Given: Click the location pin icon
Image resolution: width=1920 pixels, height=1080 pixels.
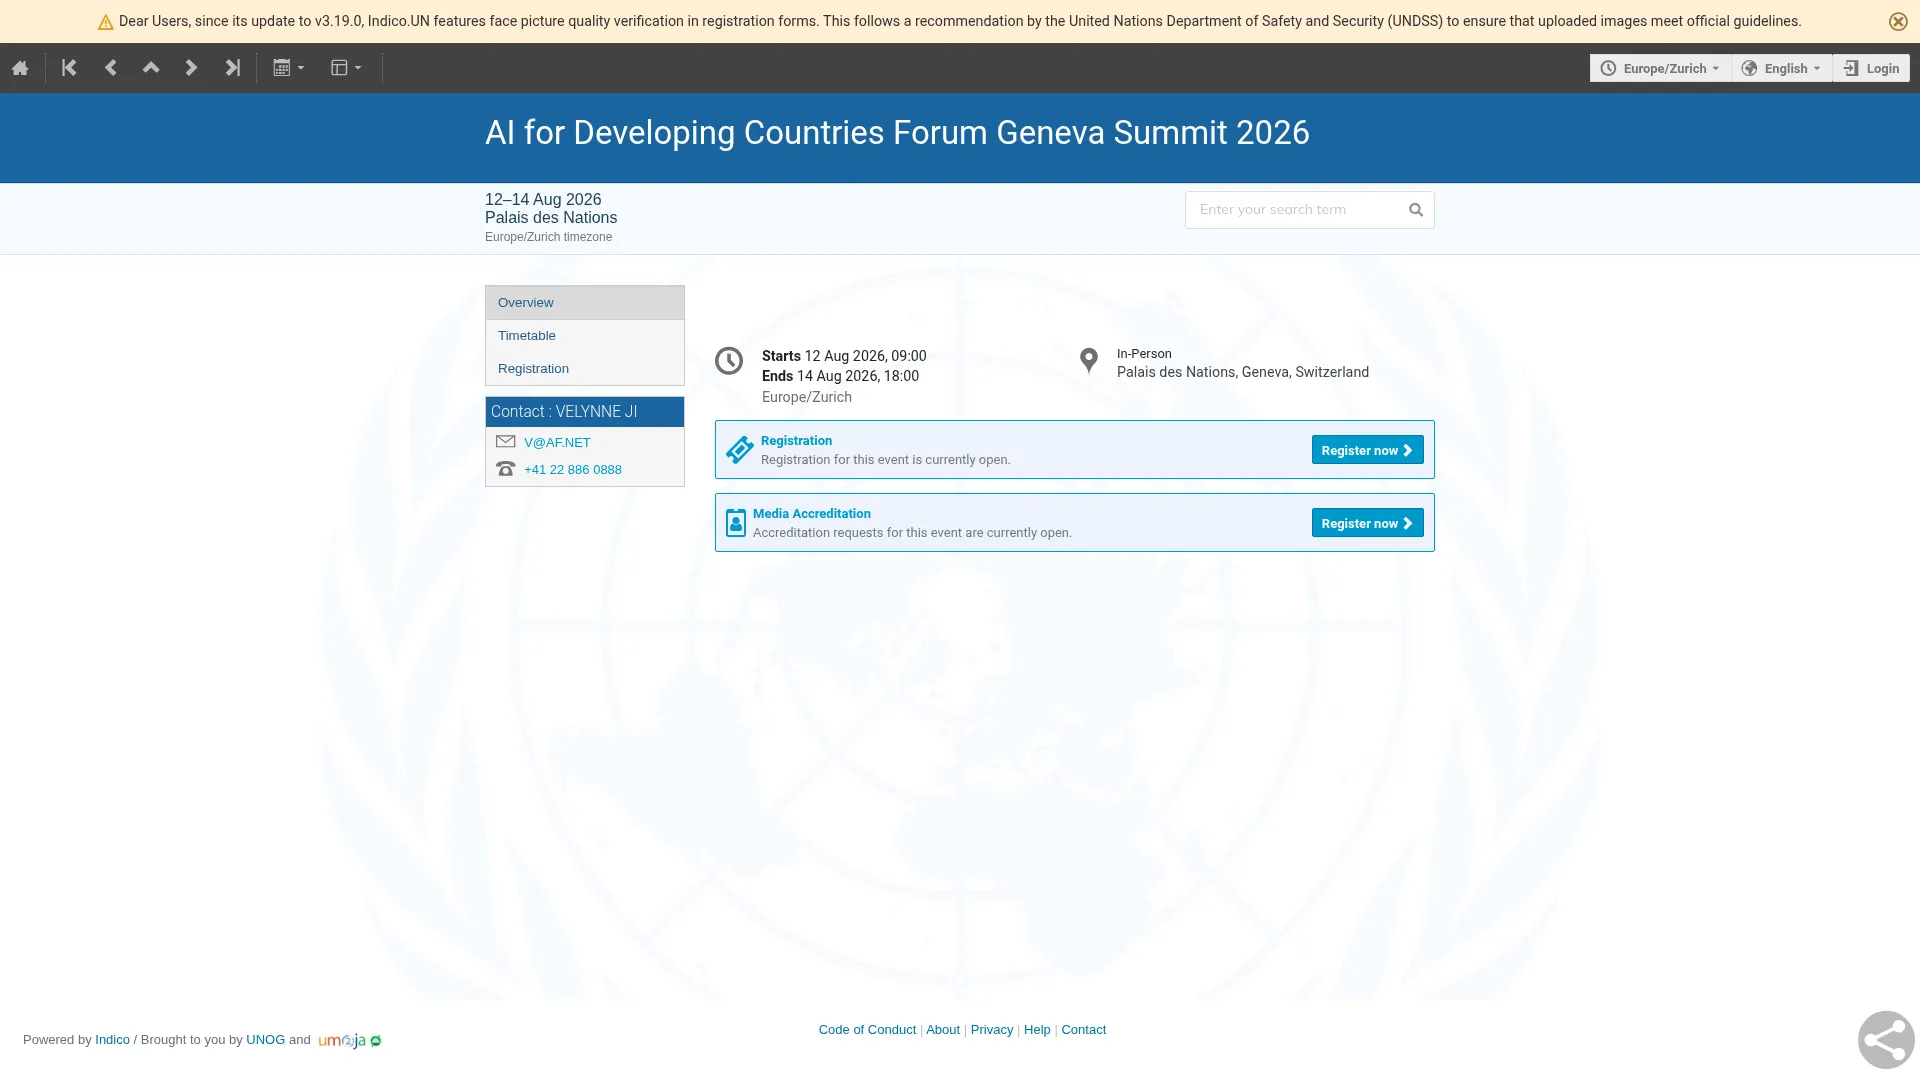Looking at the screenshot, I should (x=1089, y=360).
